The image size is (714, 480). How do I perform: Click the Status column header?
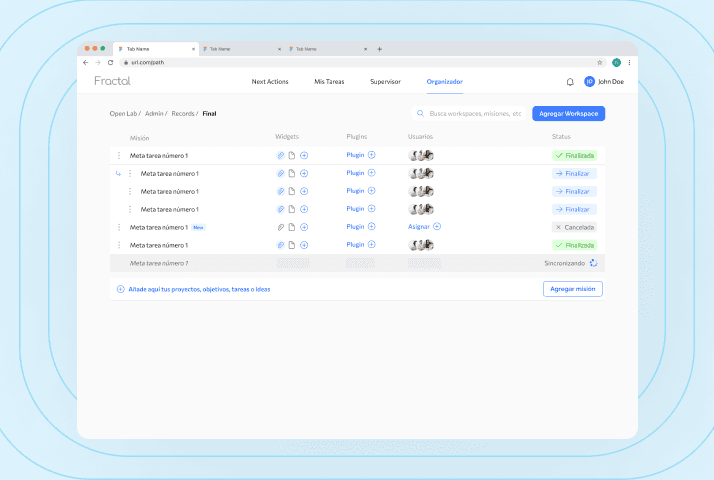tap(561, 137)
